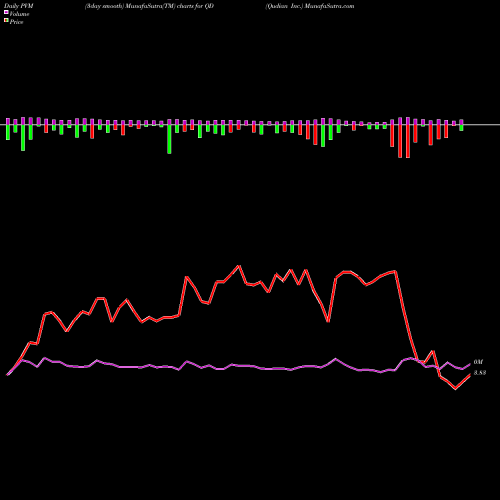Click the '(3day smooth) MunafaSutra(TM) charts for QD' heading
The height and width of the screenshot is (500, 500).
pyautogui.click(x=149, y=6)
